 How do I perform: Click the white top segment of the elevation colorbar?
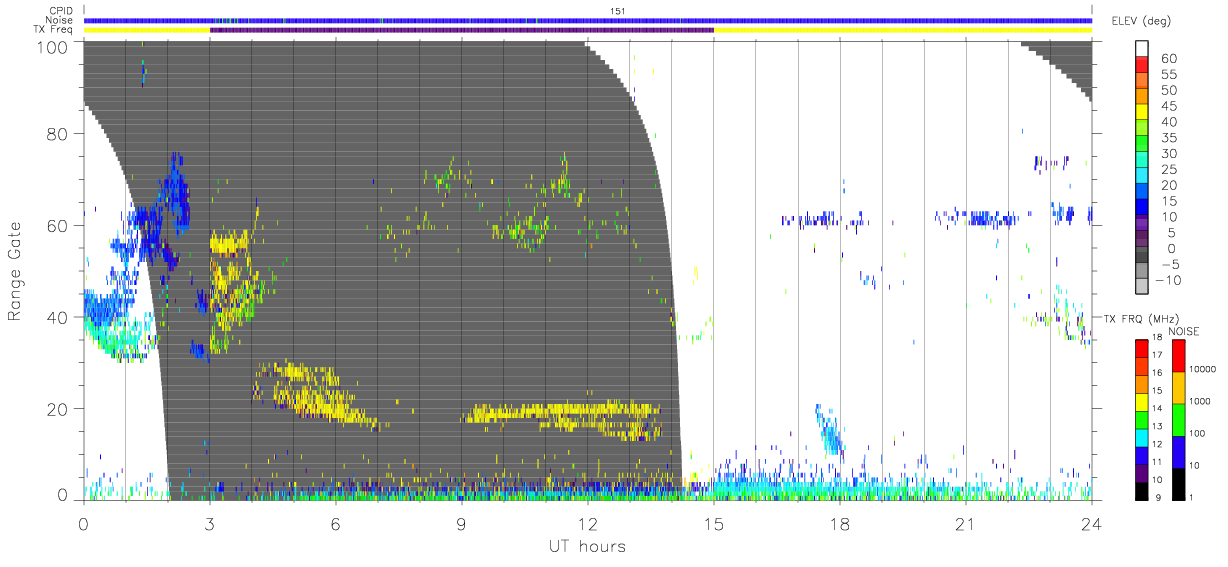tap(1142, 48)
